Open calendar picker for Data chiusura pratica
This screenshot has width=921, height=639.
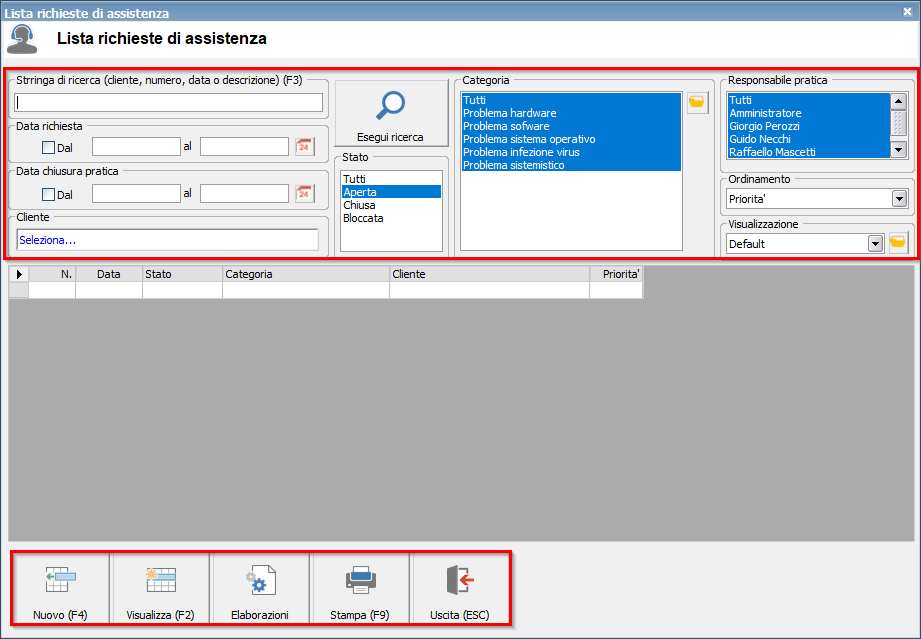(305, 193)
